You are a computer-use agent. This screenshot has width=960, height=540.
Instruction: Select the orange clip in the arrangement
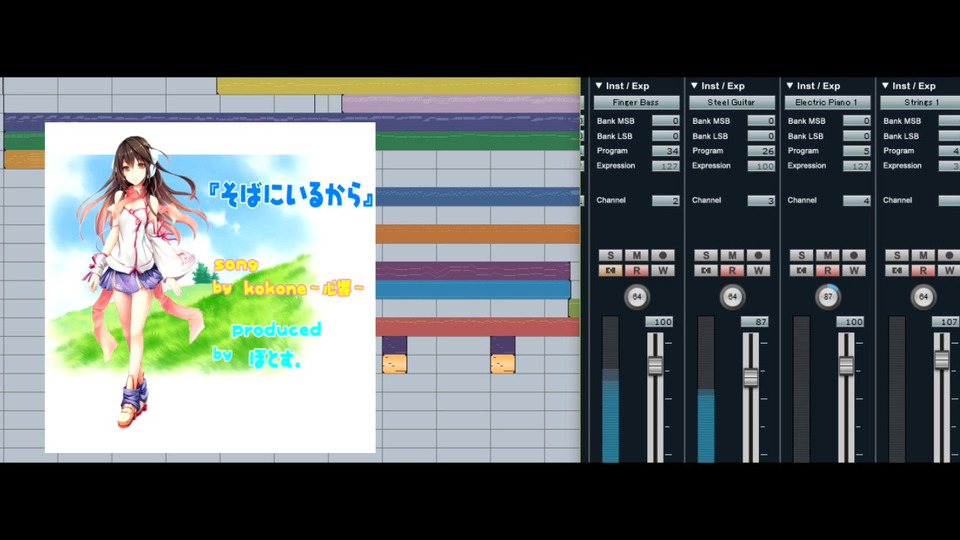478,234
